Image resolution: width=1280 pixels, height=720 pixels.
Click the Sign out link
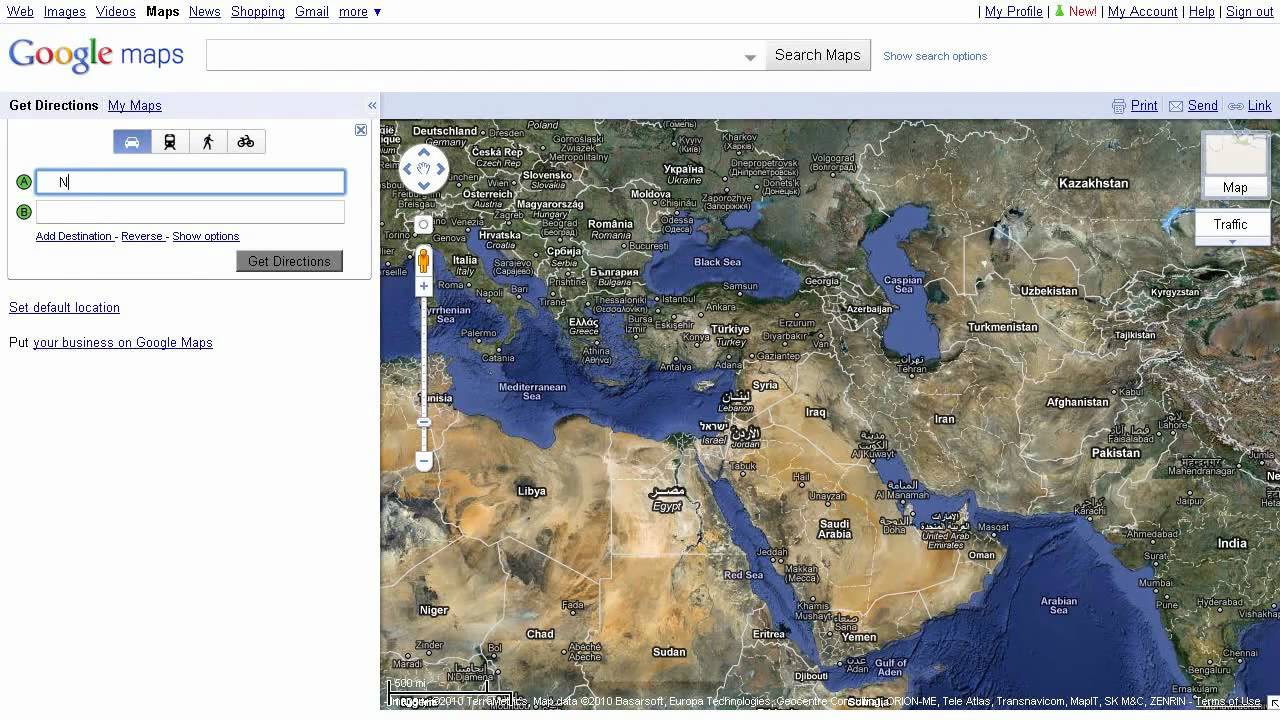pos(1250,12)
